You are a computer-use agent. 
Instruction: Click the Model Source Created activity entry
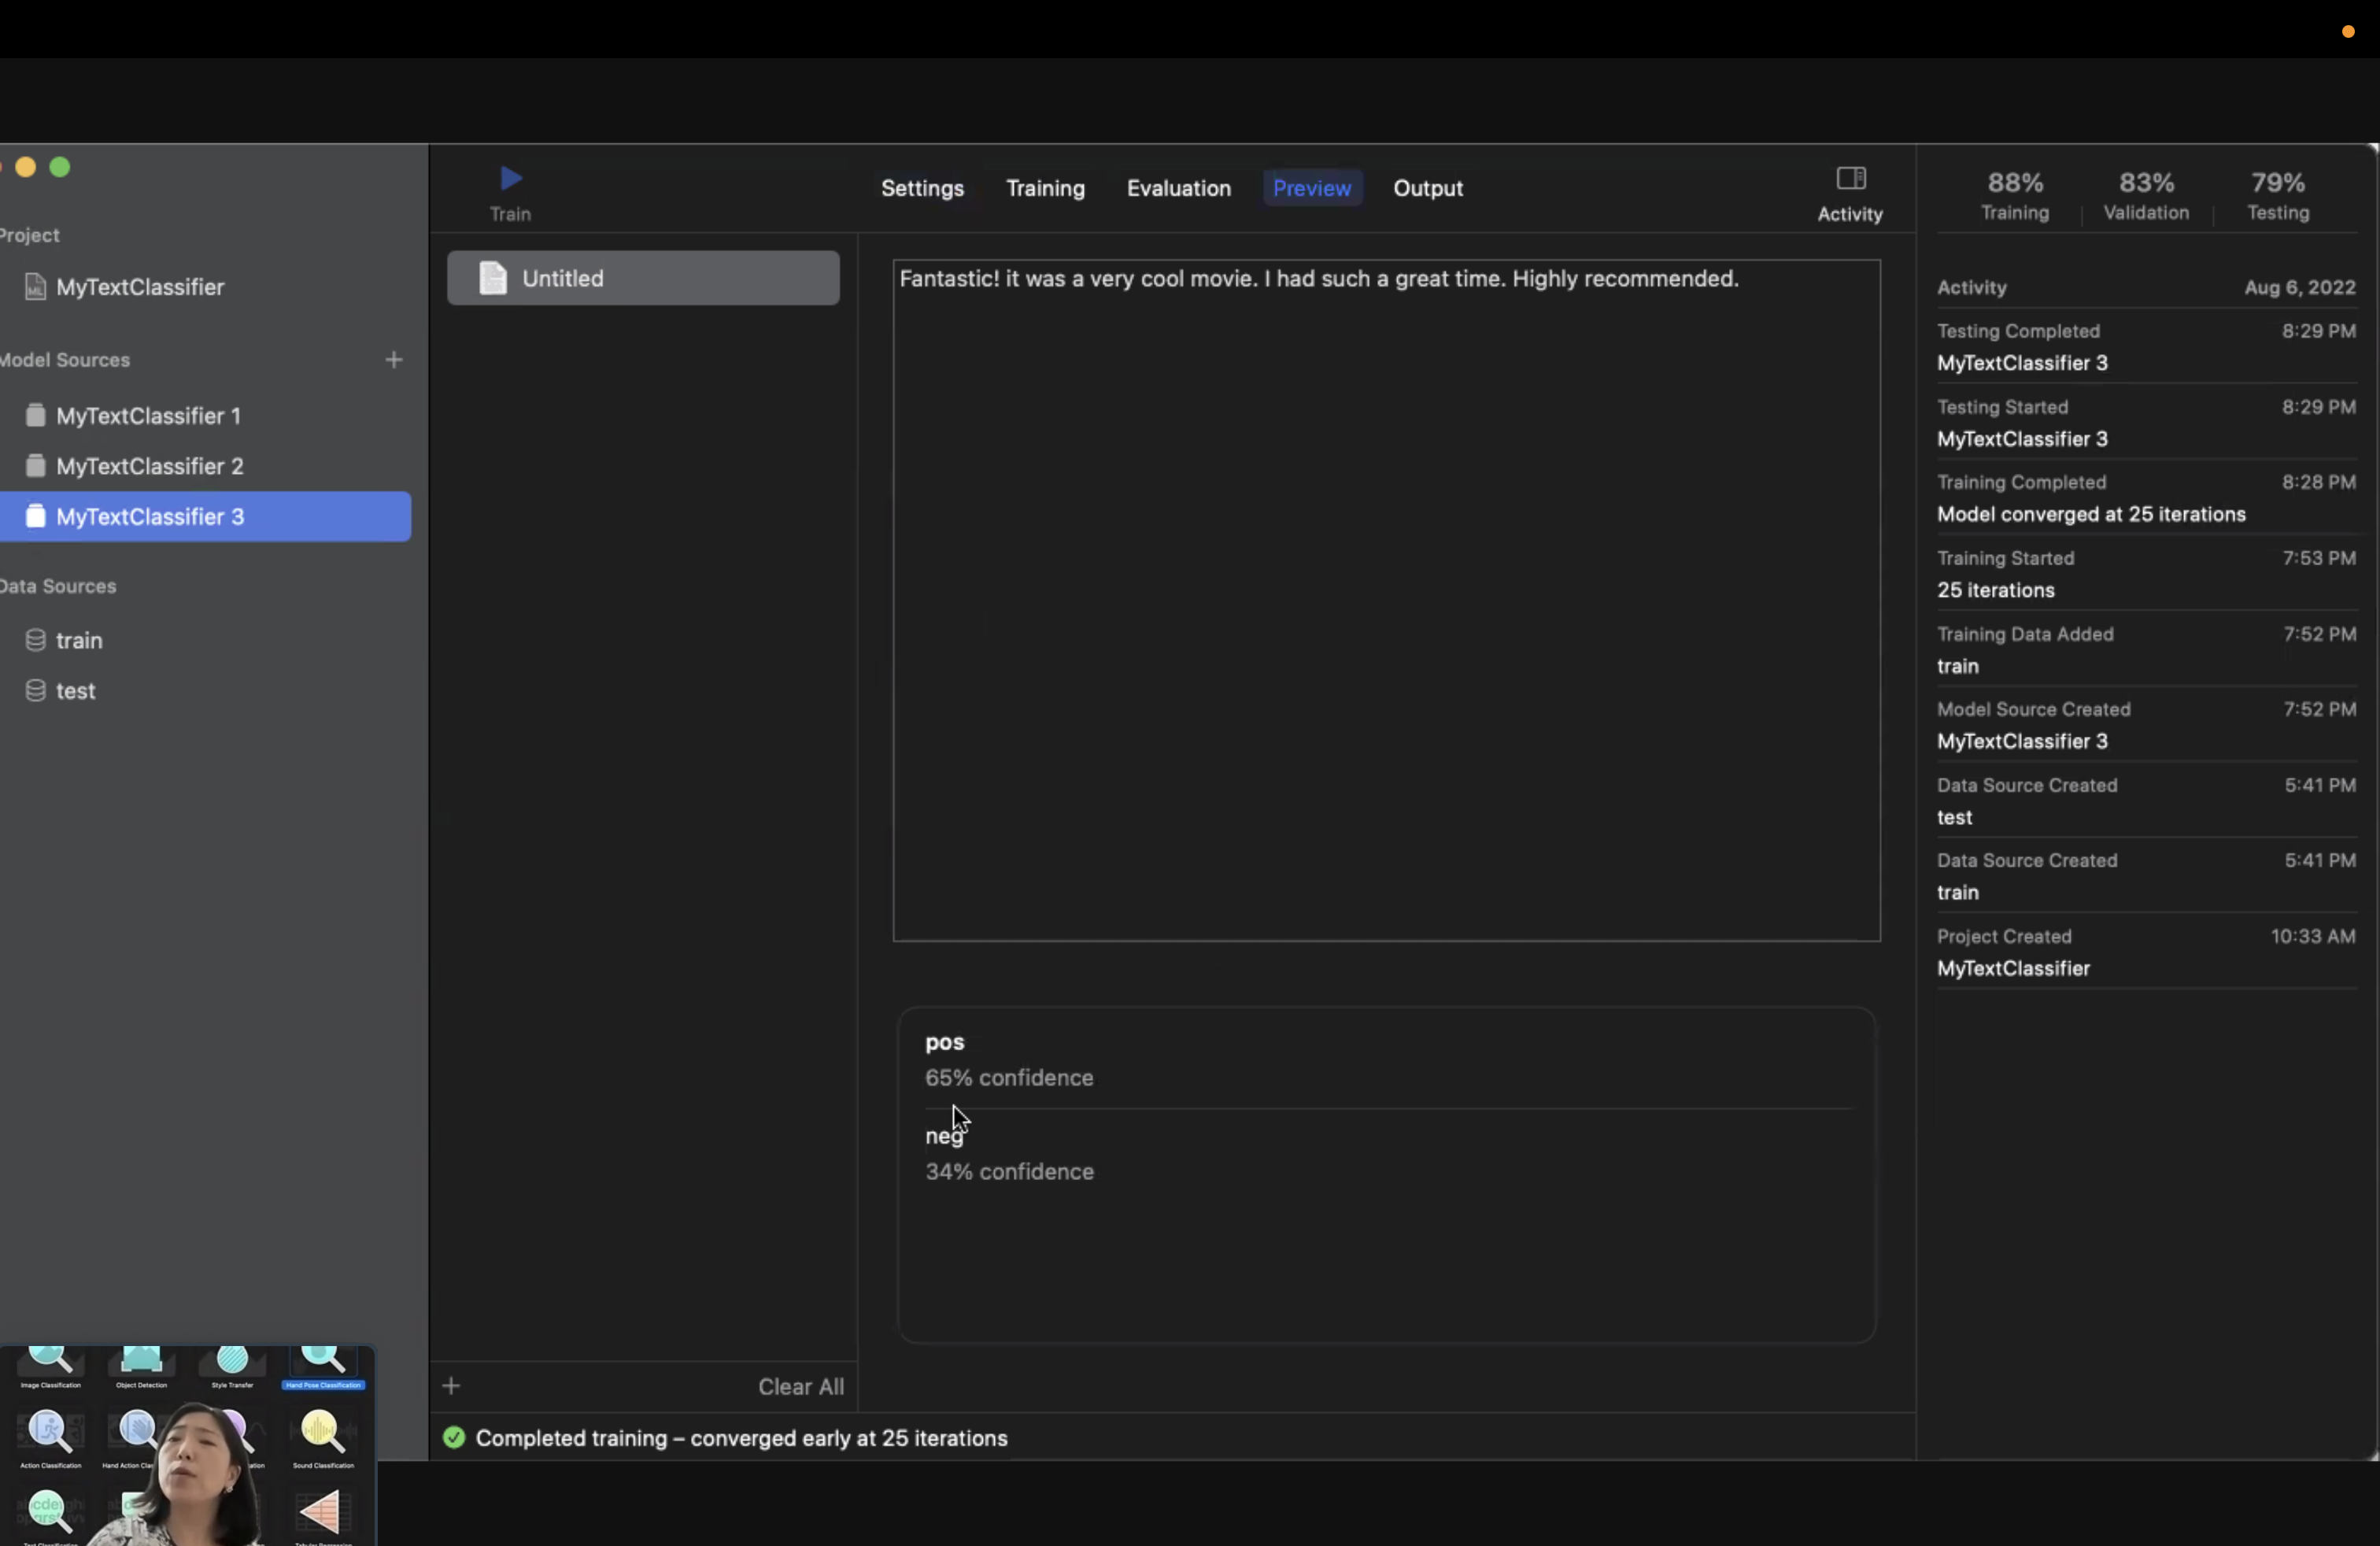[x=2146, y=725]
